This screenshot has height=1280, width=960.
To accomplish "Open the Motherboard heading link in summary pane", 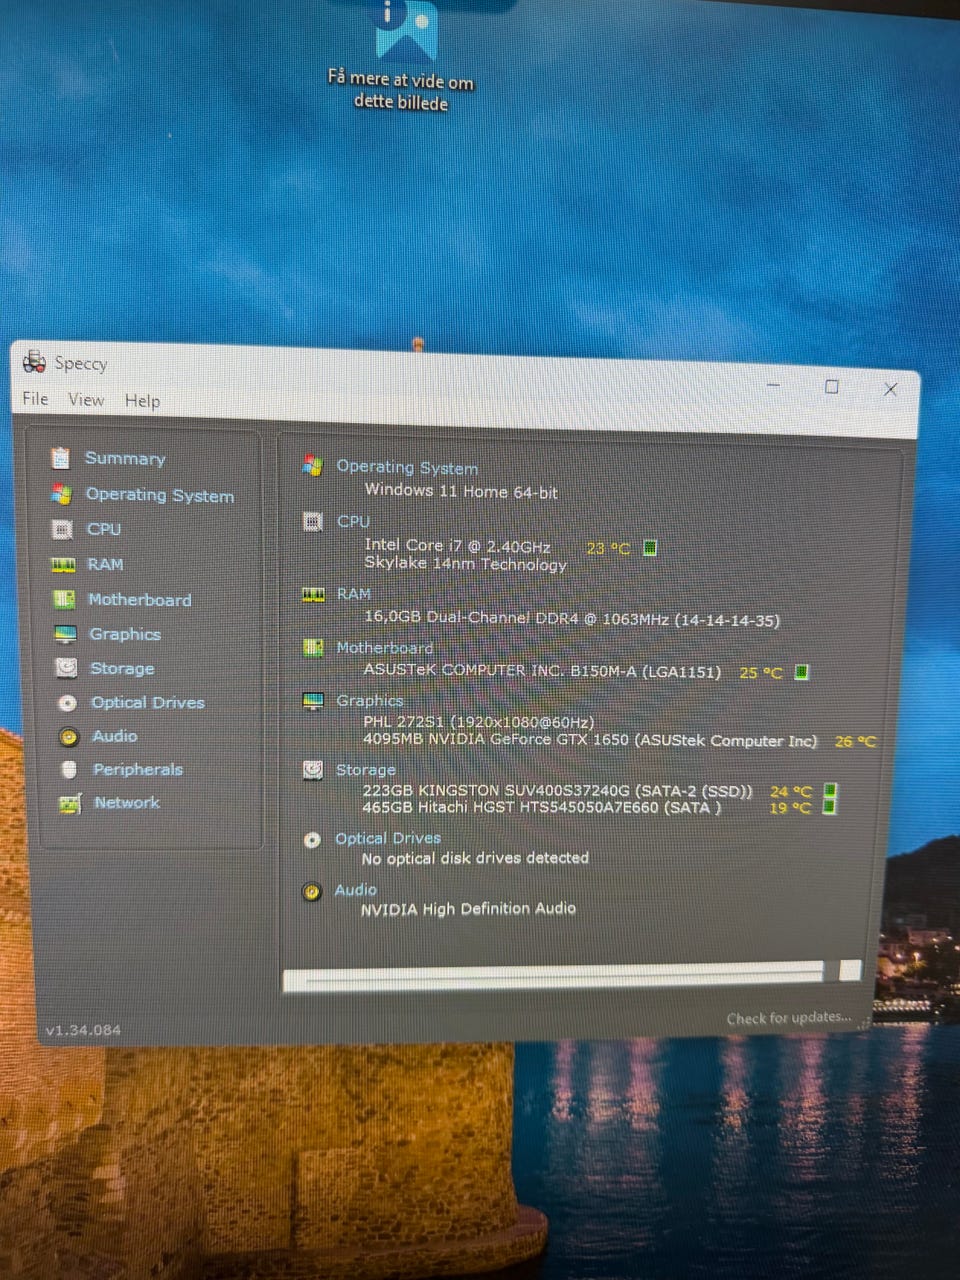I will click(384, 647).
